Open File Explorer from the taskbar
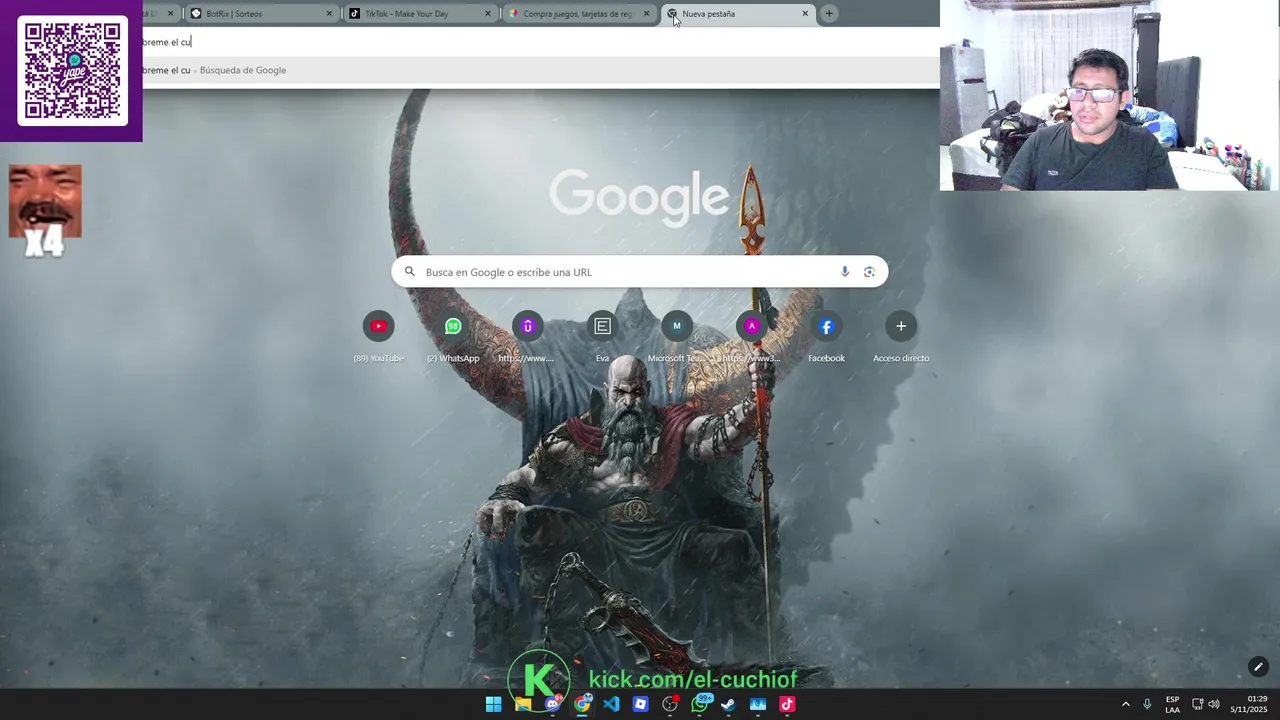 tap(523, 704)
